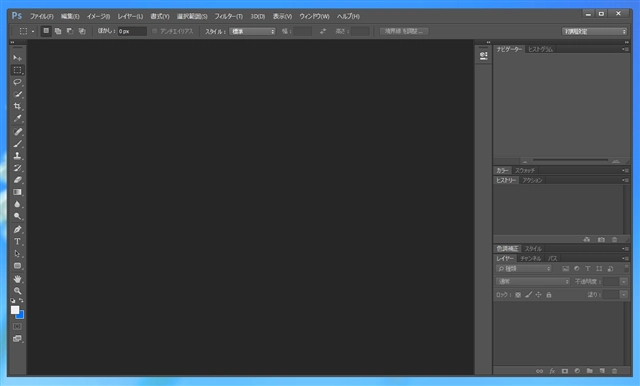Toggle filter for type layers
Viewport: 640px width, 386px height.
click(x=588, y=268)
